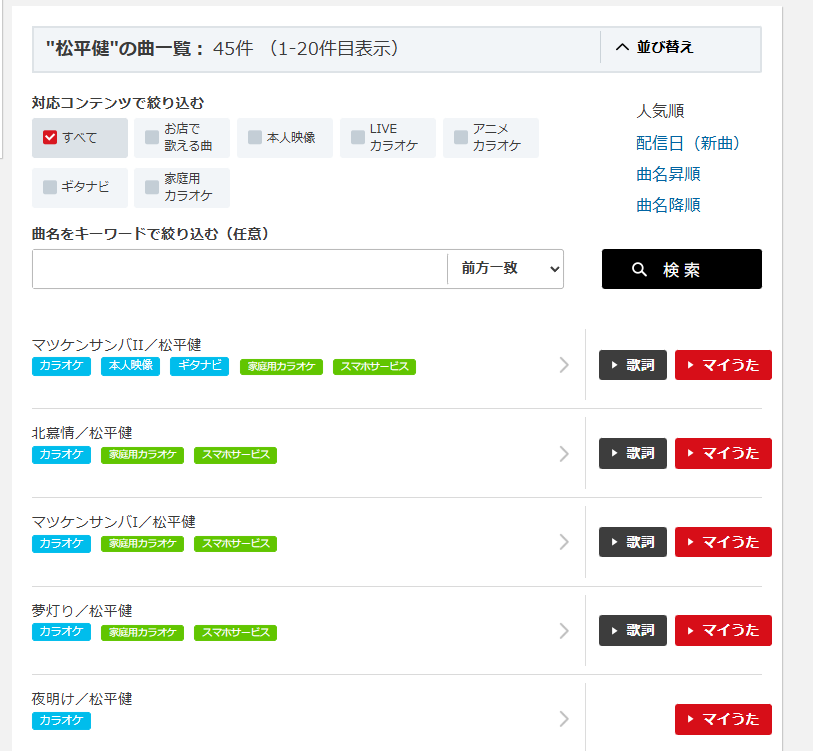
Task: Open 歌詞 for マツケンサンバII
Action: tap(632, 365)
